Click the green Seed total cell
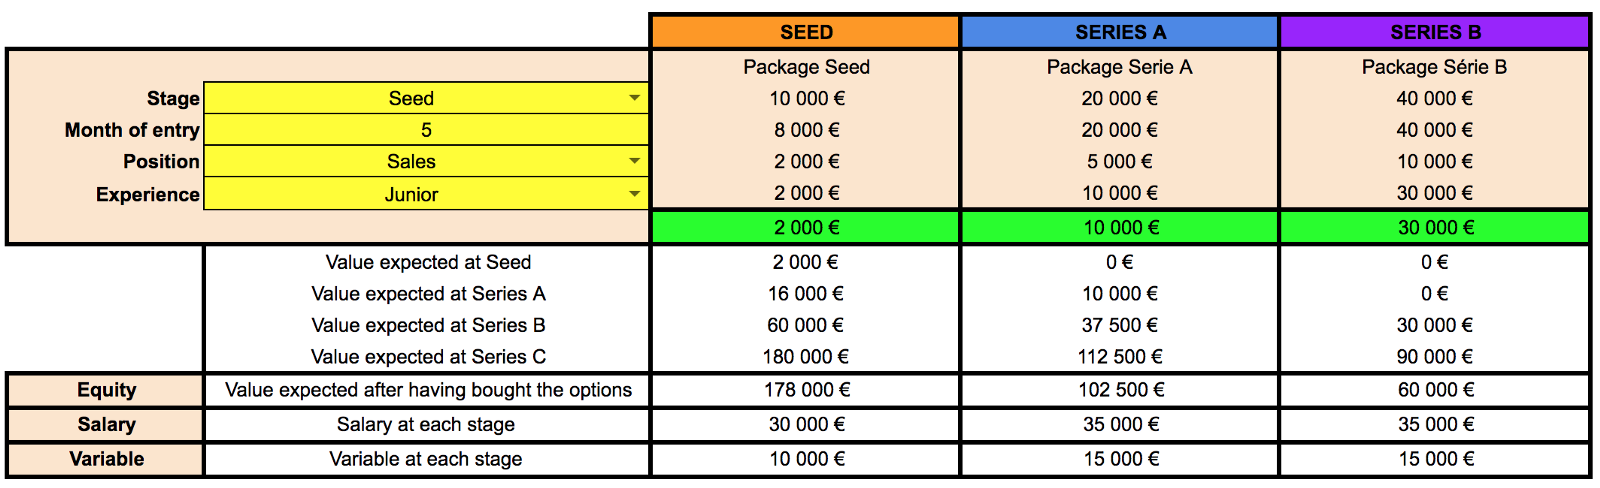Screen dimensions: 1600x488 pos(806,227)
